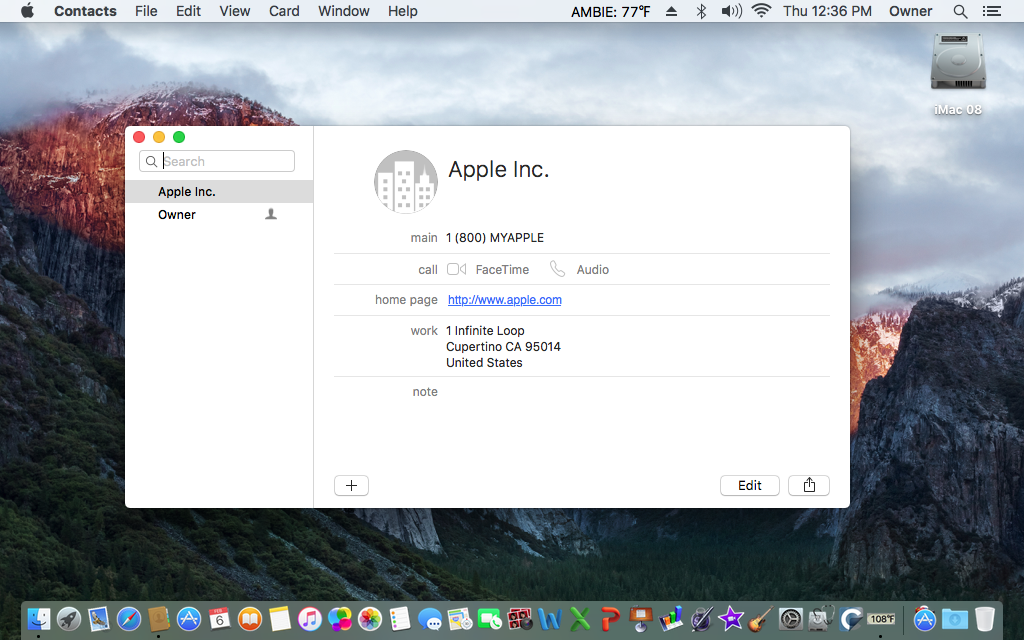This screenshot has width=1024, height=640.
Task: Open the Bluetooth status menu
Action: [x=701, y=11]
